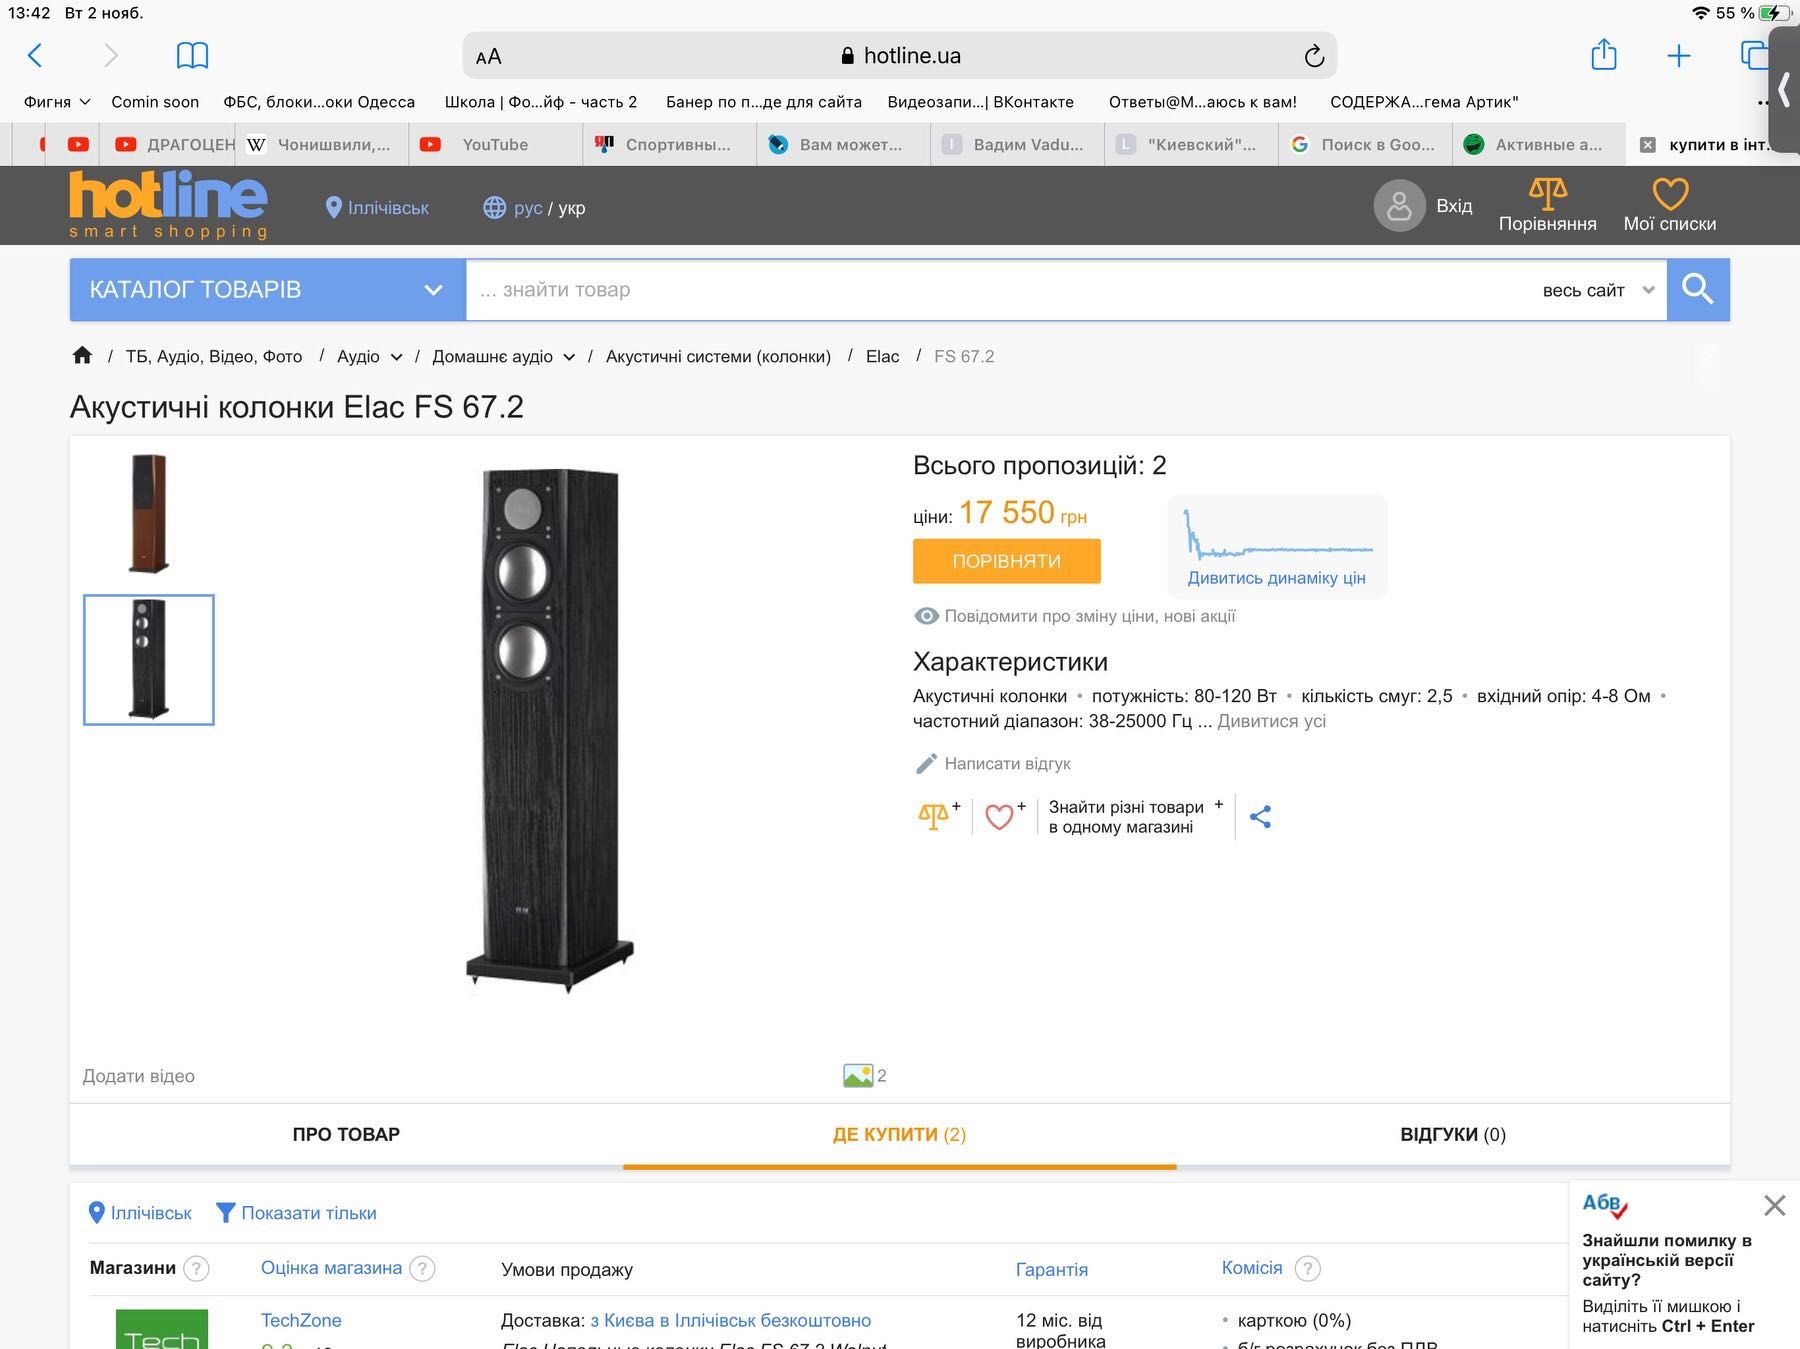Viewport: 1800px width, 1349px height.
Task: Click the user avatar icon next to Вхід
Action: tap(1399, 206)
